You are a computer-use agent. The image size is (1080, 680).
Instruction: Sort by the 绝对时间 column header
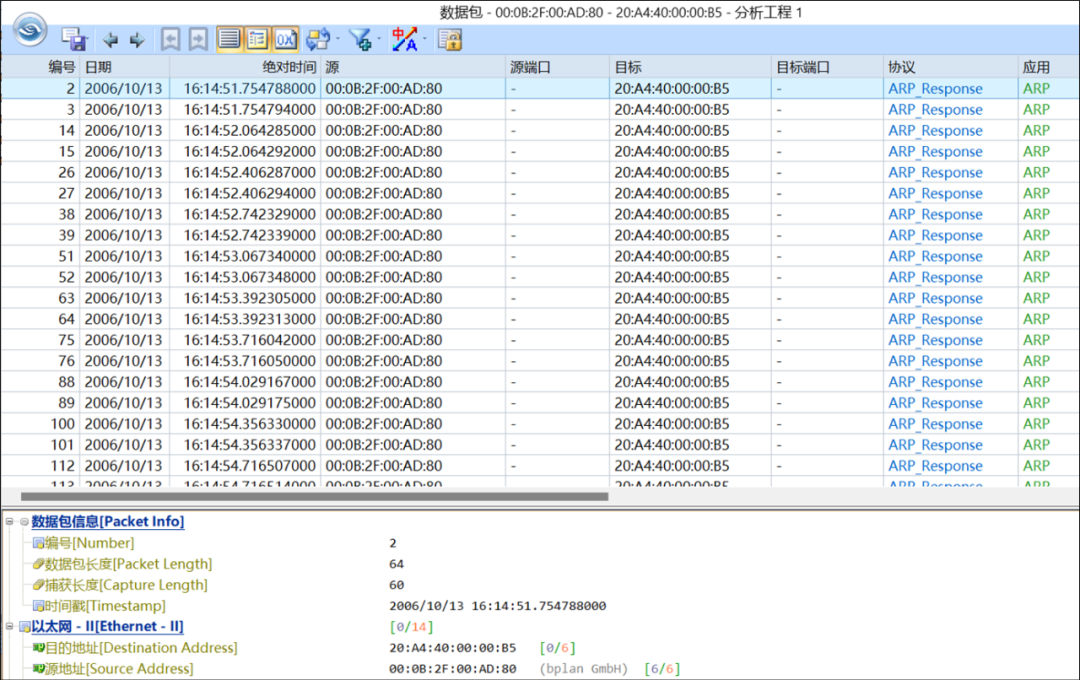[x=288, y=67]
